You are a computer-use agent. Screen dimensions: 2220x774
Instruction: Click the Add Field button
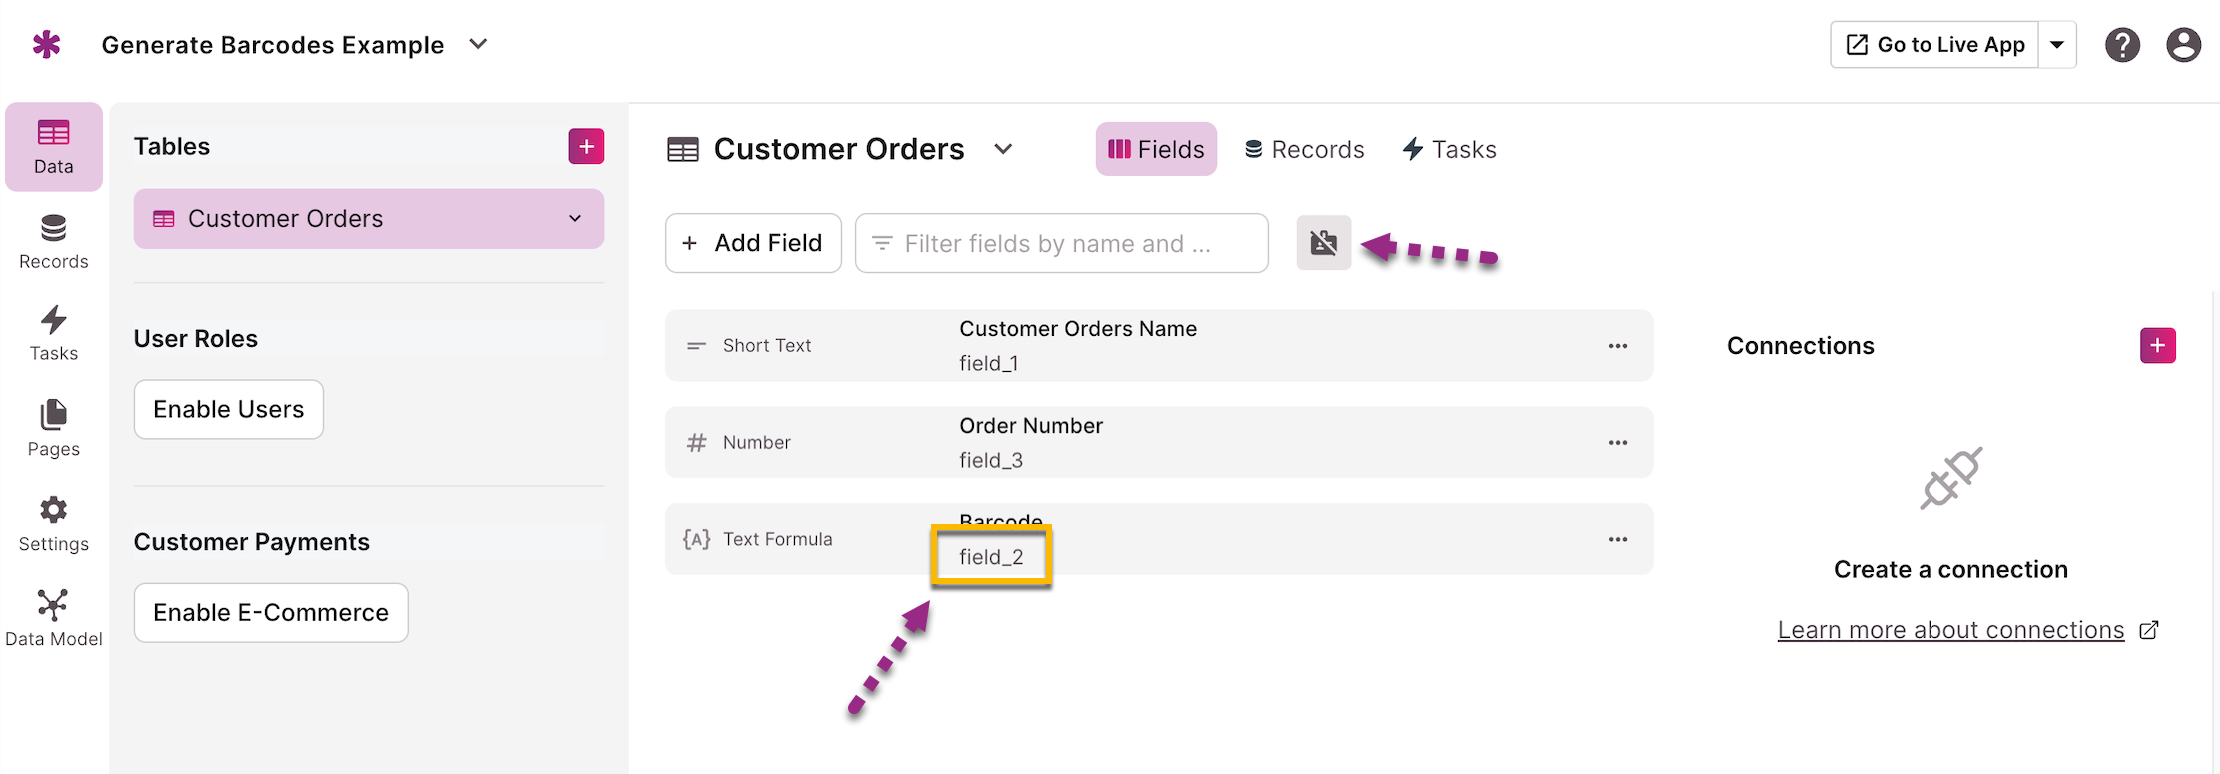753,243
